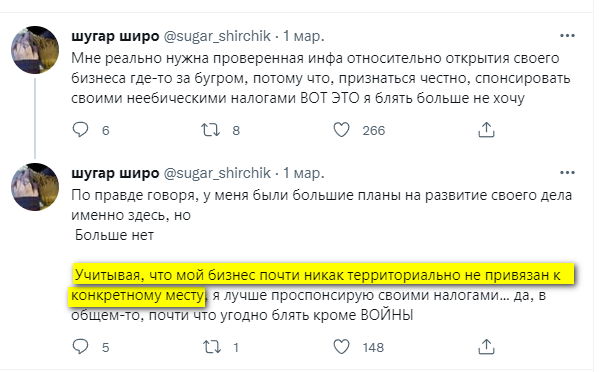Screen dimensions: 610x372
Task: Like the first tweet with 266 likes
Action: [342, 130]
